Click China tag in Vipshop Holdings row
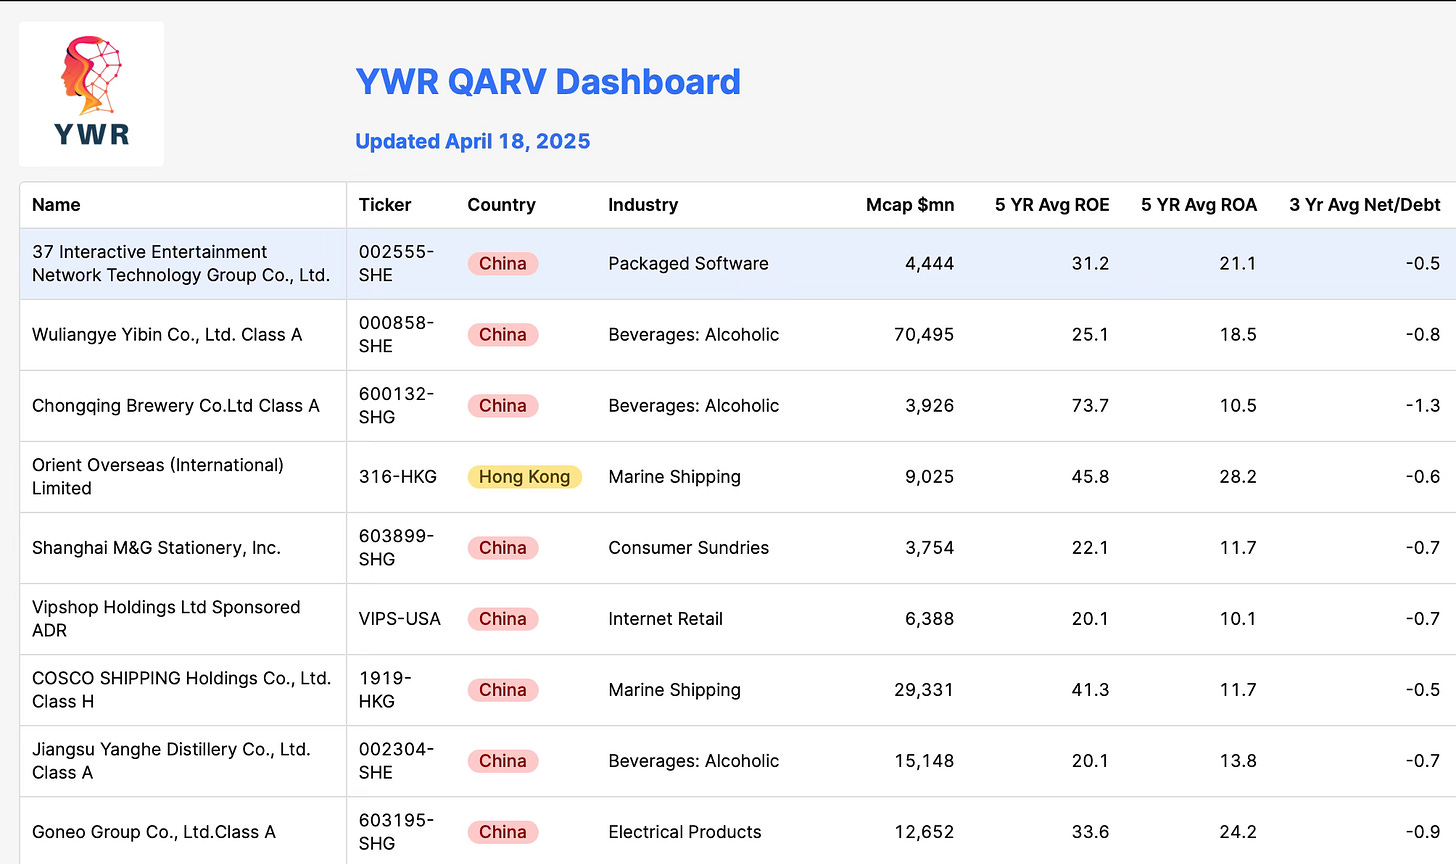The image size is (1456, 864). 503,619
